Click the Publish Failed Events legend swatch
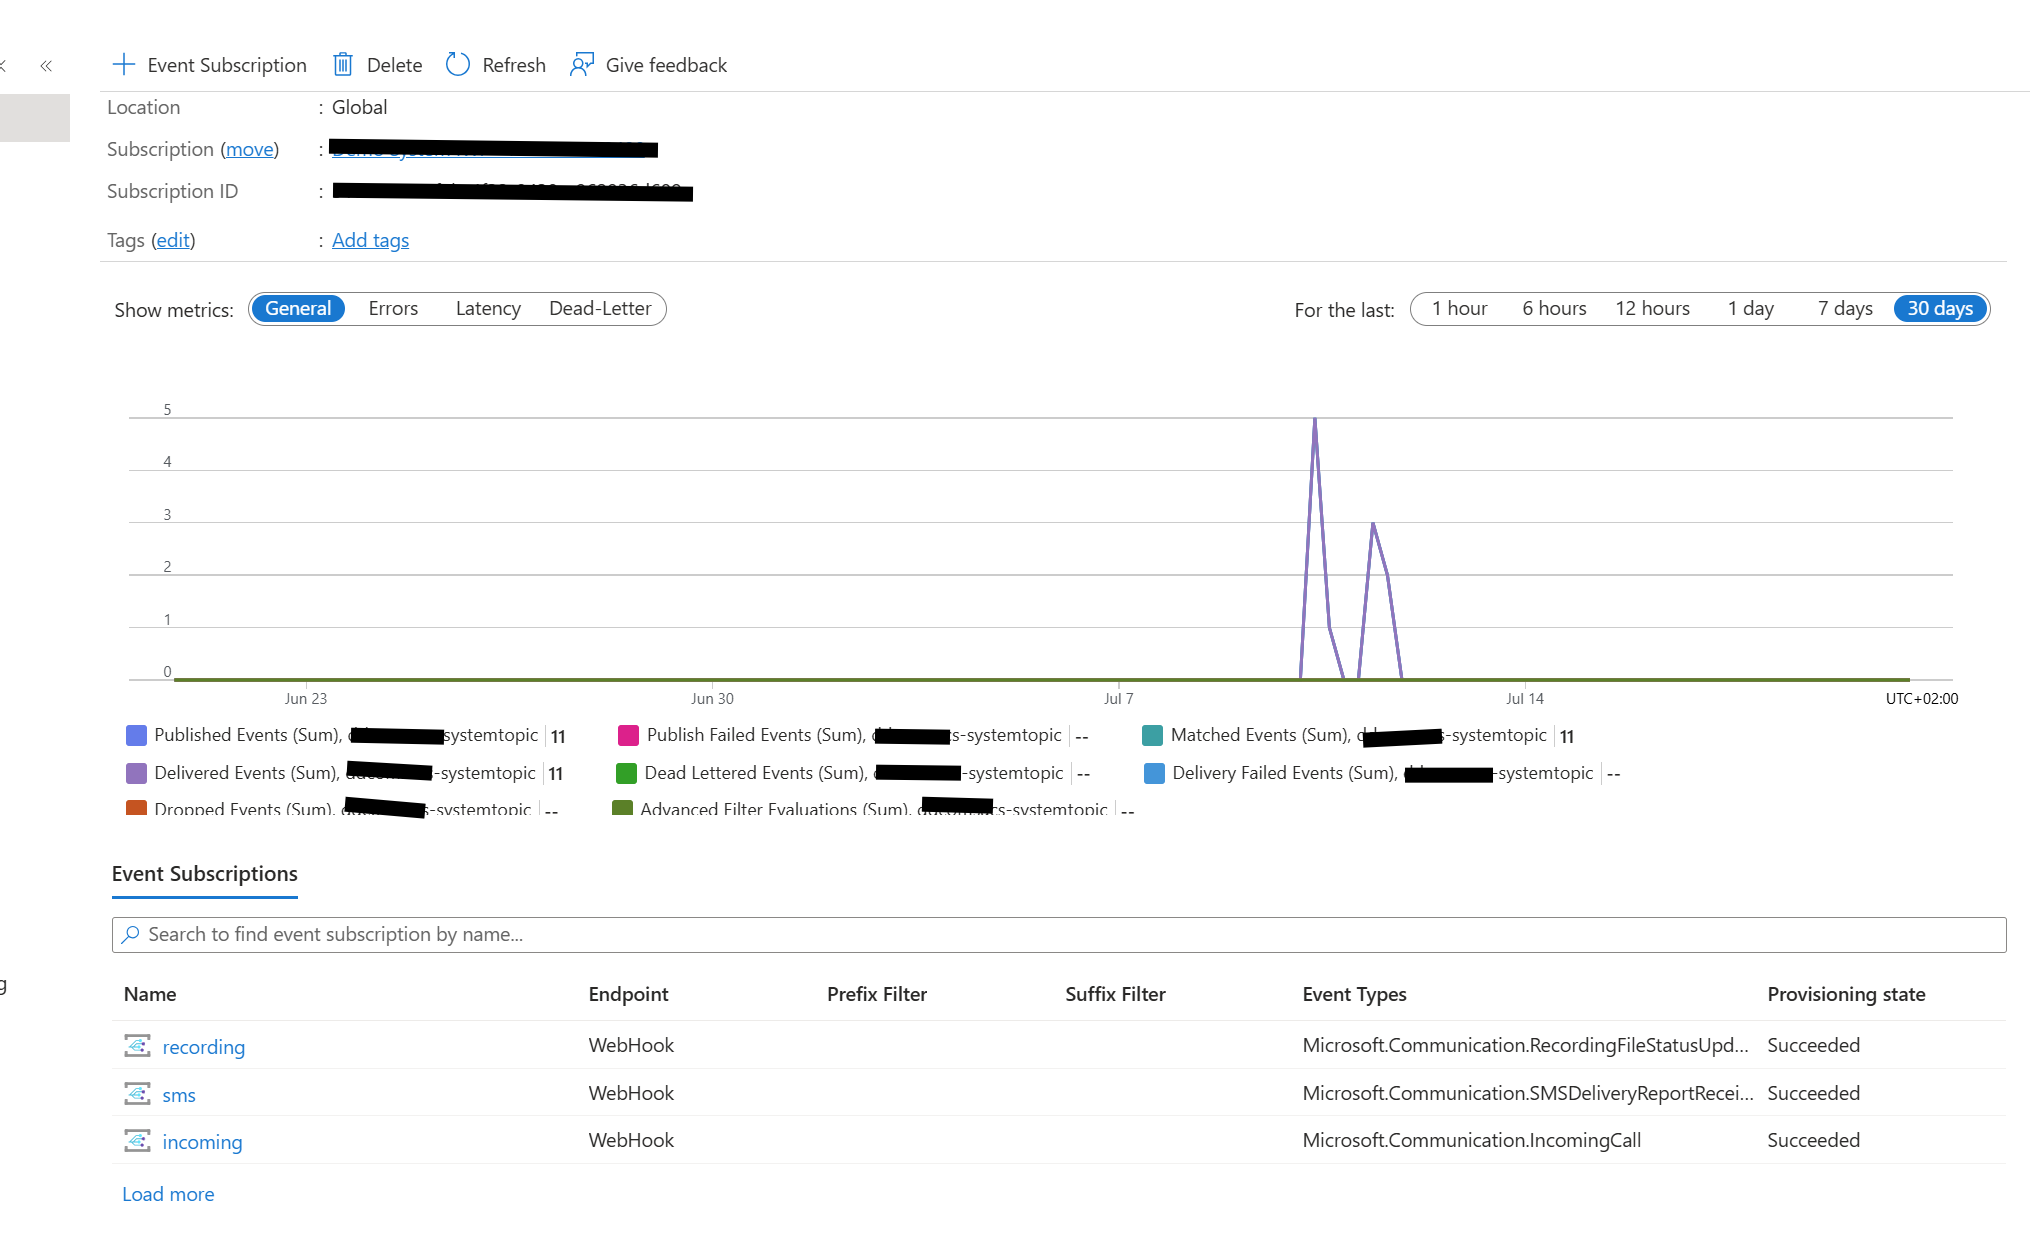The width and height of the screenshot is (2031, 1234). [628, 735]
